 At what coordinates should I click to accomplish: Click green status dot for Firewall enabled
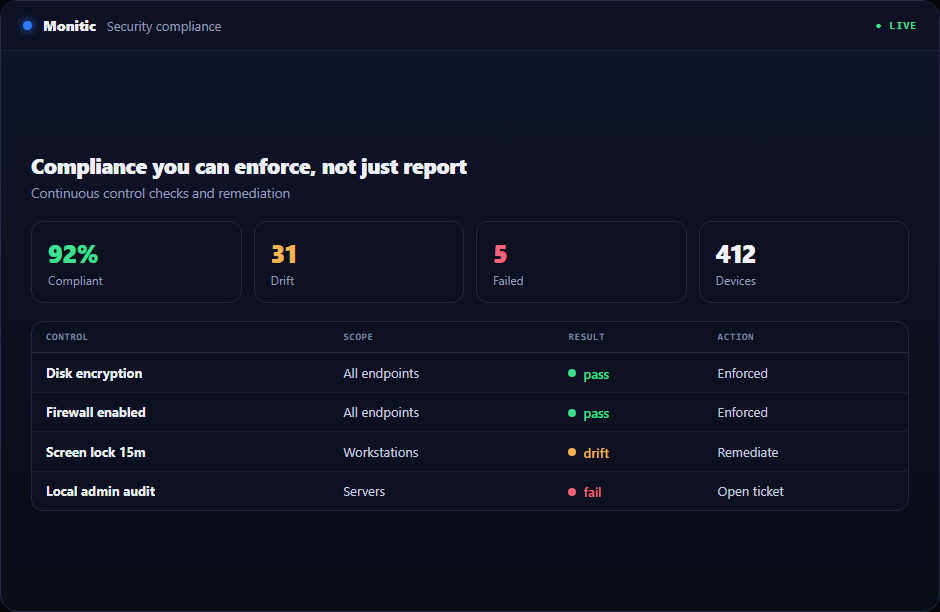(x=572, y=413)
